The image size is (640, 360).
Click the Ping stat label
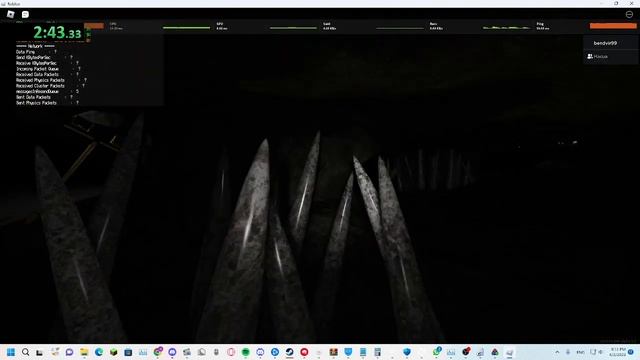540,24
